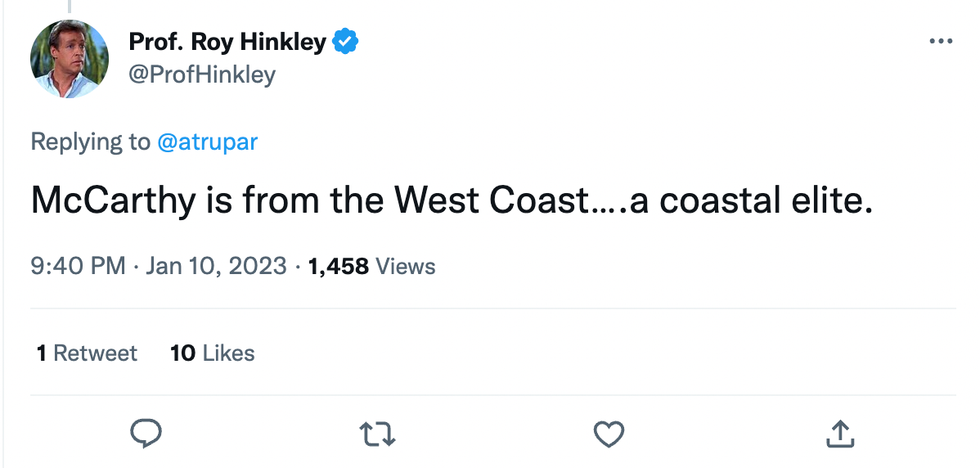
Task: Show who retweeted via 1 Retweet
Action: [87, 353]
